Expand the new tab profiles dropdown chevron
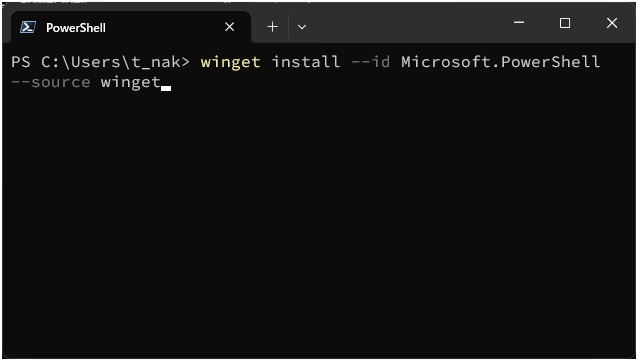Viewport: 640px width, 360px height. click(302, 27)
